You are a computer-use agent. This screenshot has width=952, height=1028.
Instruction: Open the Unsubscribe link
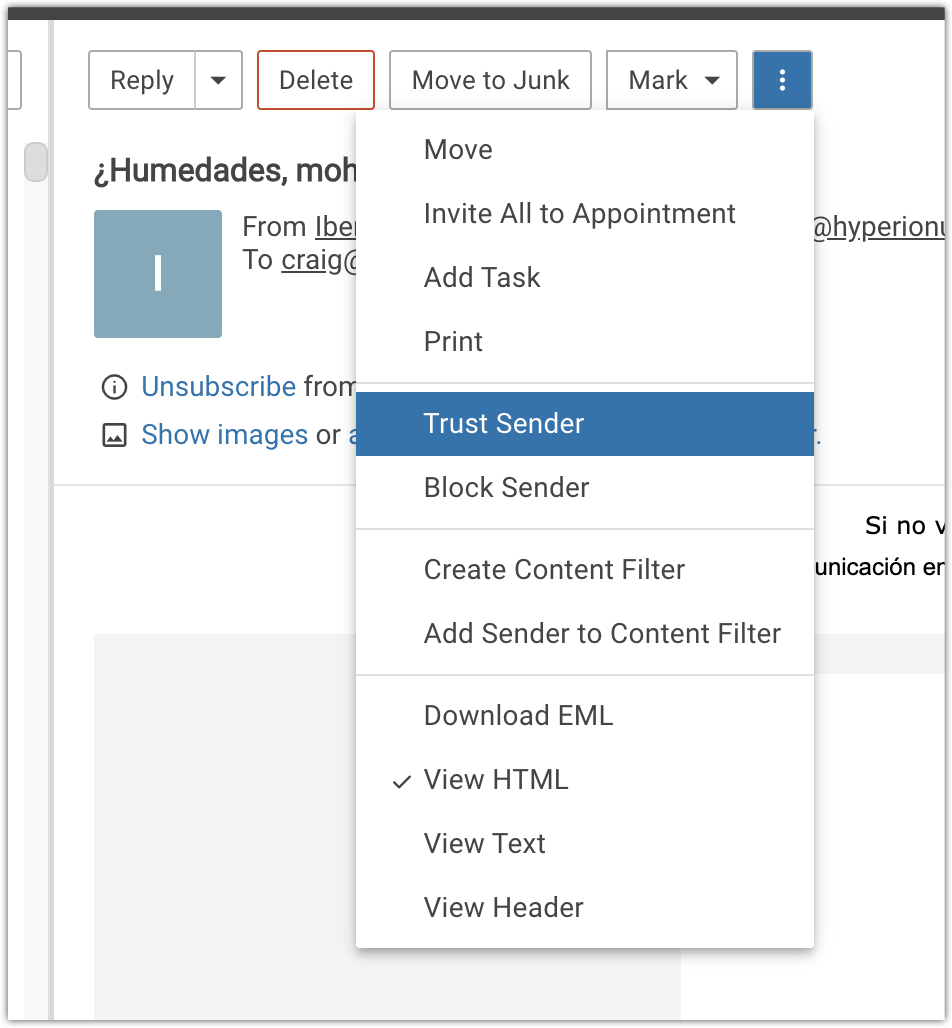[218, 387]
